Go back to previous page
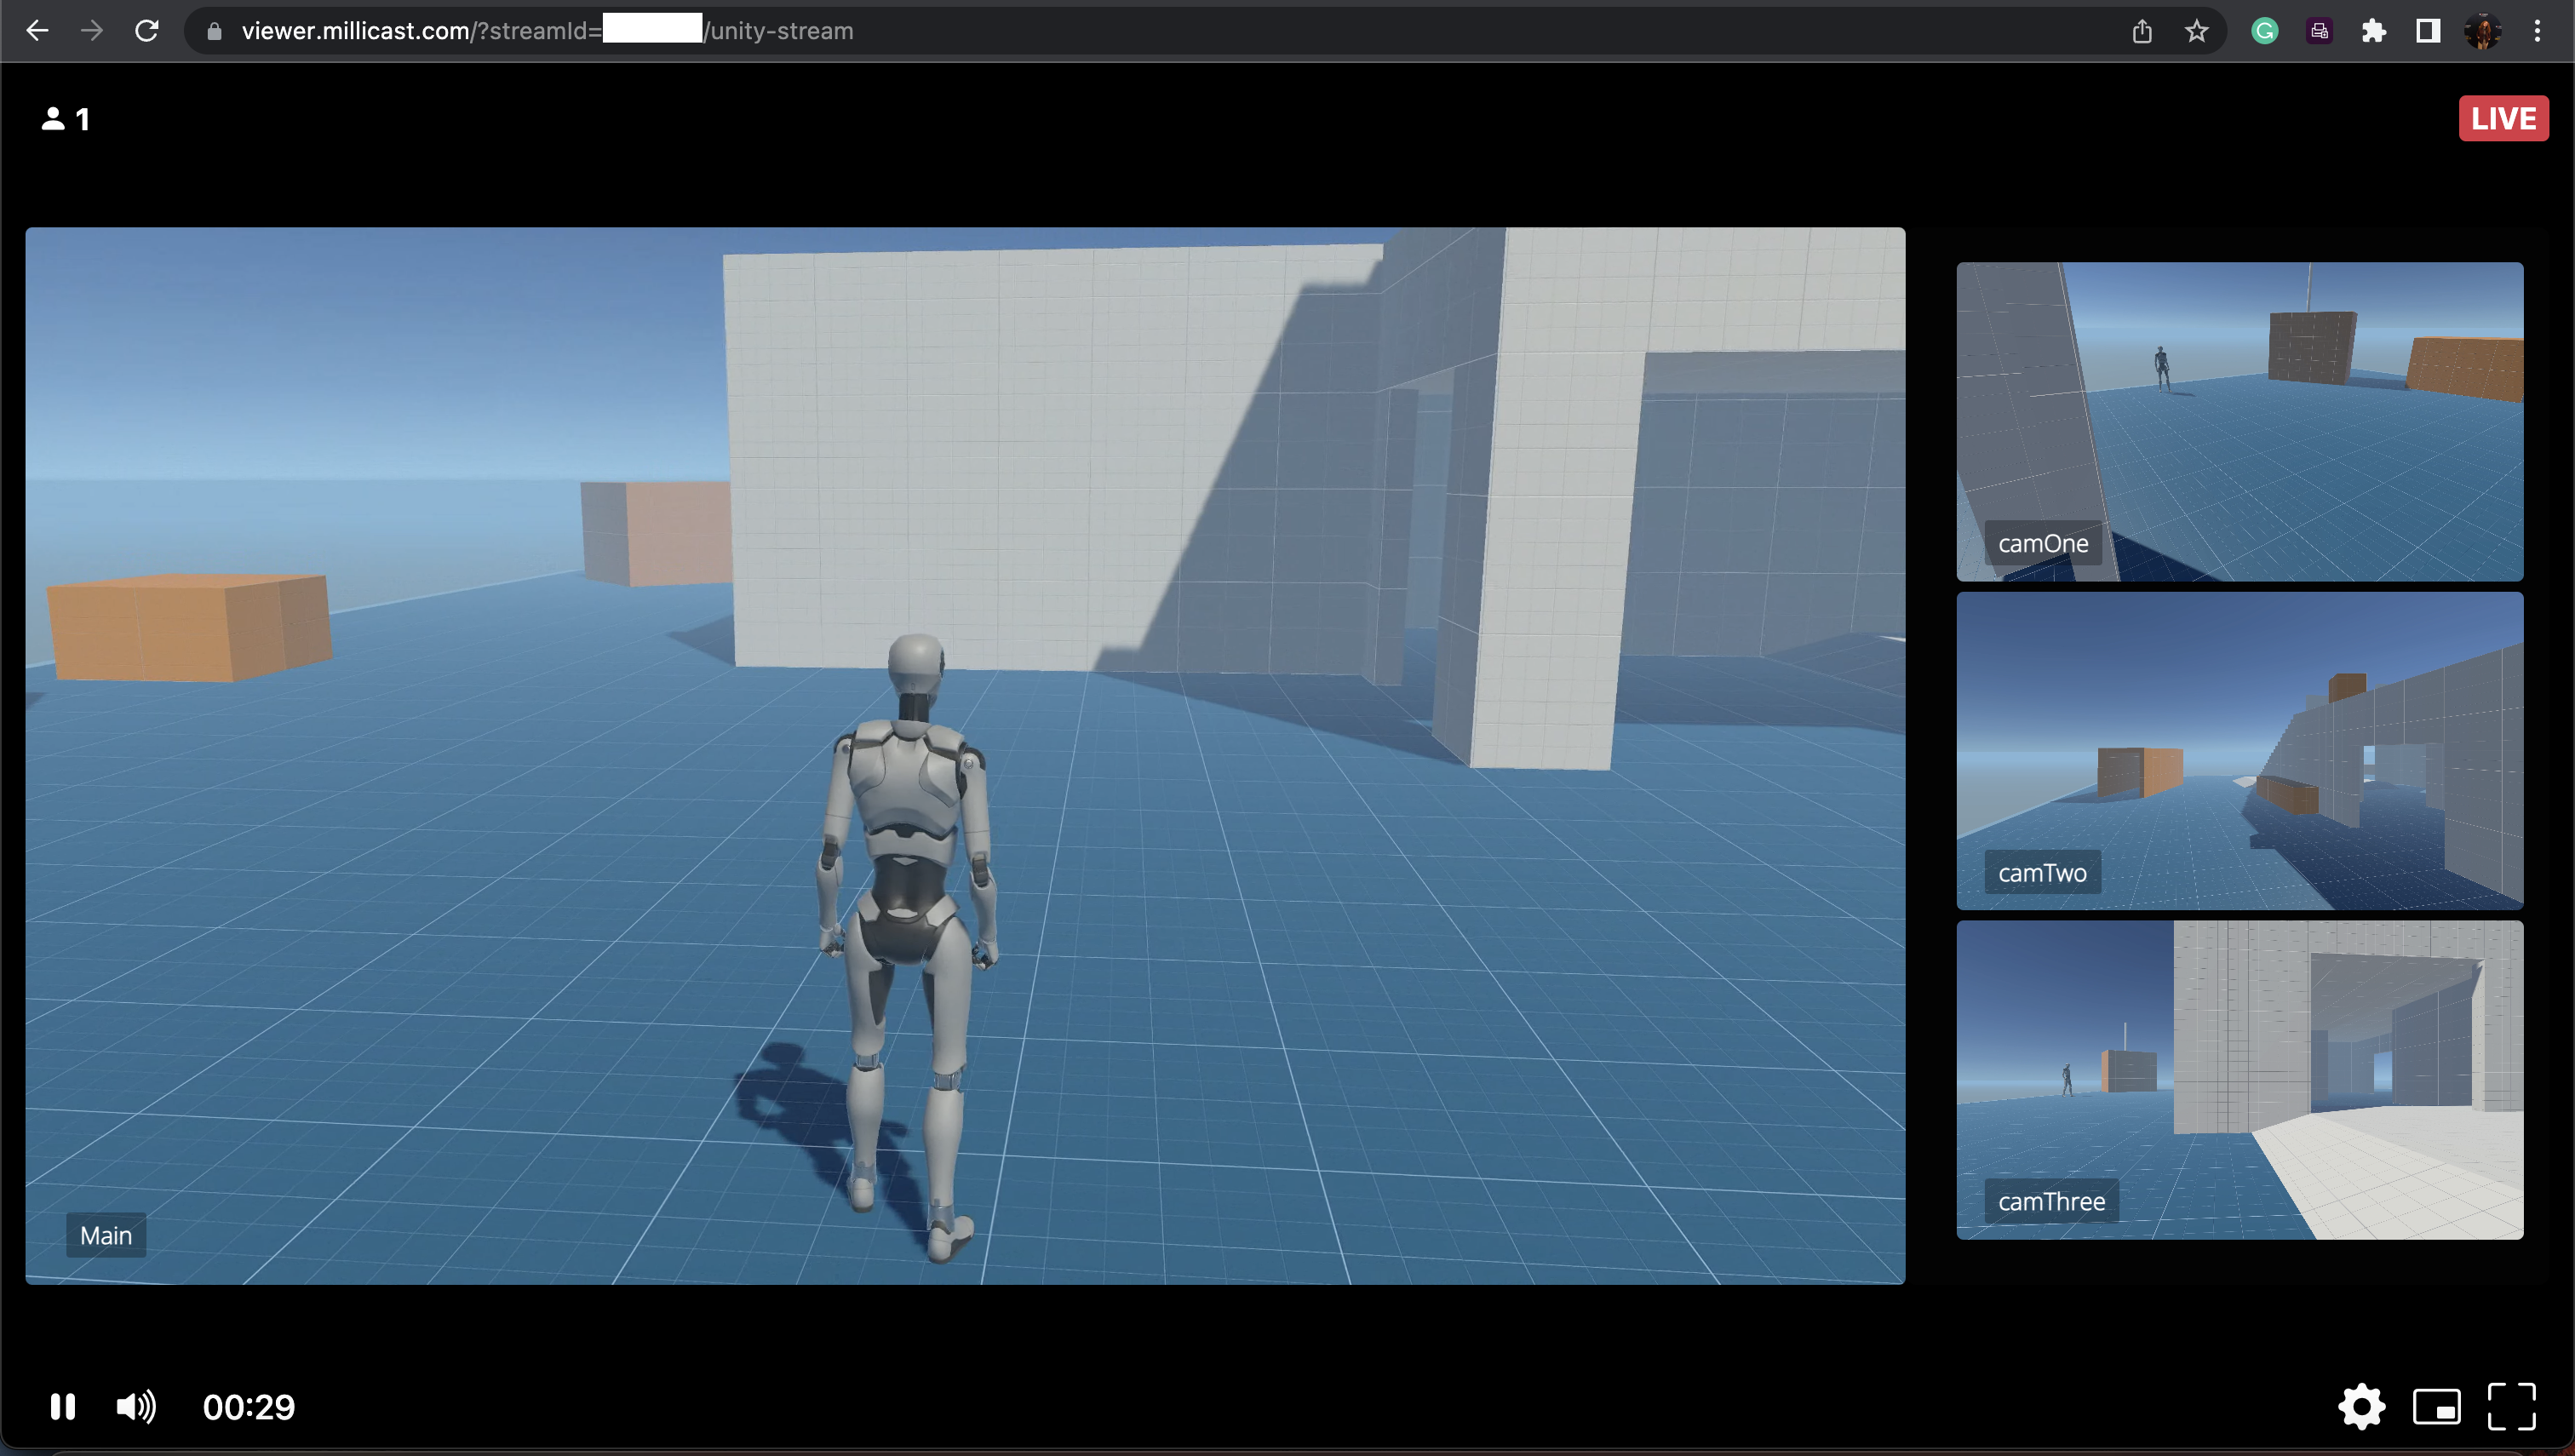 pos(37,31)
